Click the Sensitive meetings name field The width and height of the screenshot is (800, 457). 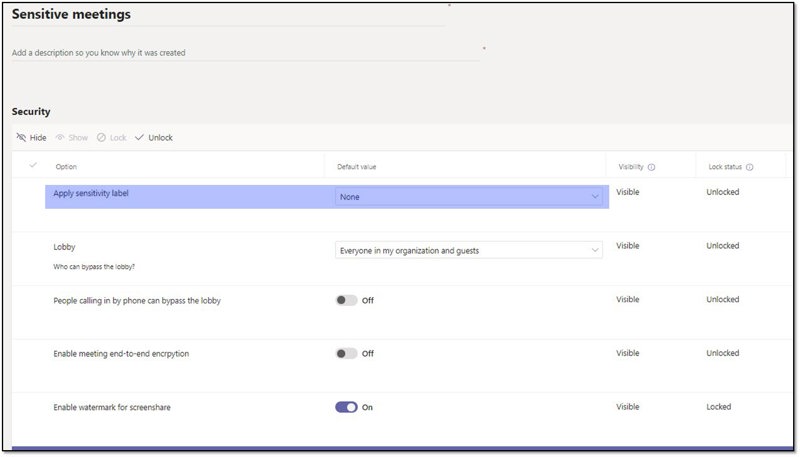[228, 16]
